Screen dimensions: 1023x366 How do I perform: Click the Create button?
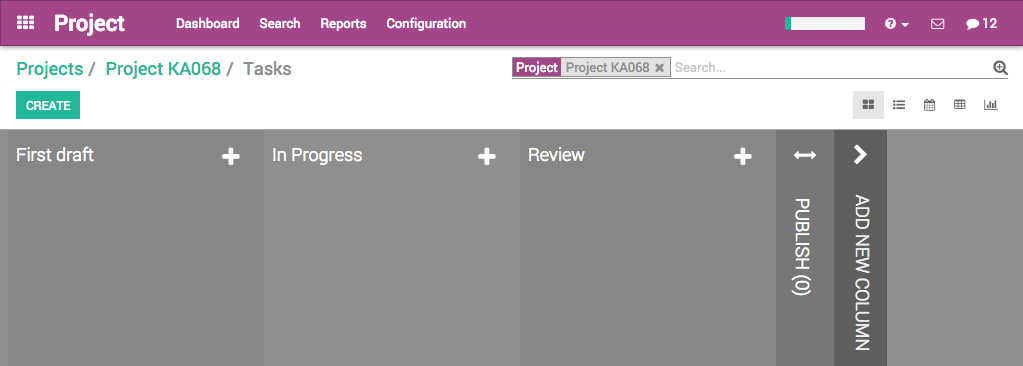point(48,105)
